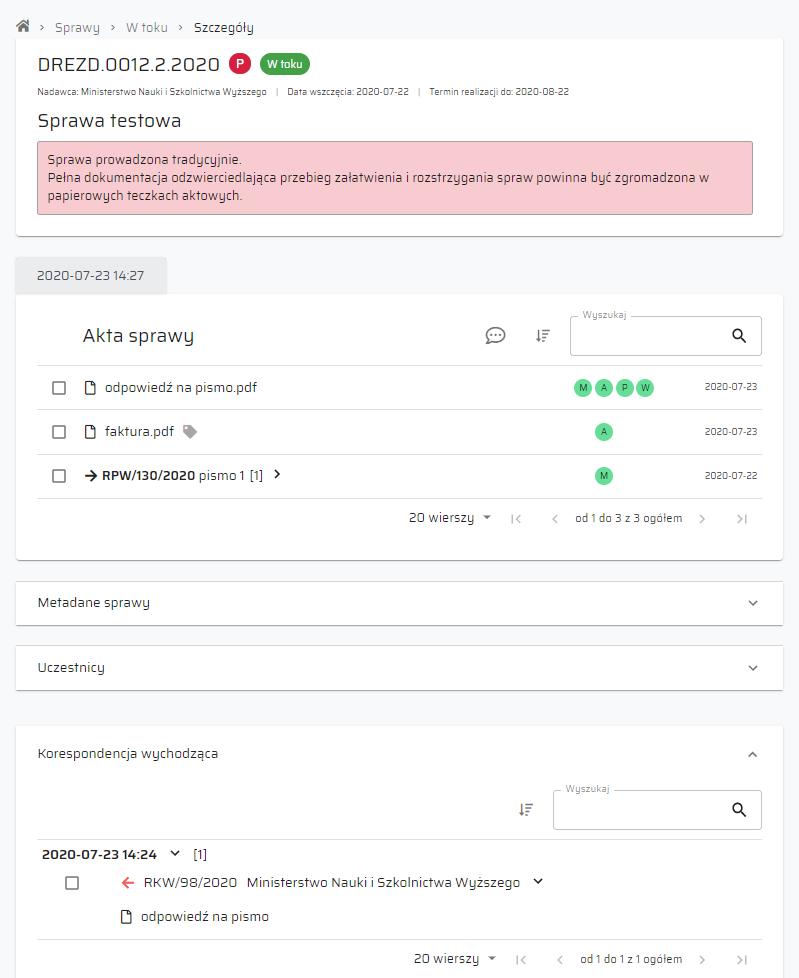Go to home via breadcrumb house icon

[x=23, y=27]
